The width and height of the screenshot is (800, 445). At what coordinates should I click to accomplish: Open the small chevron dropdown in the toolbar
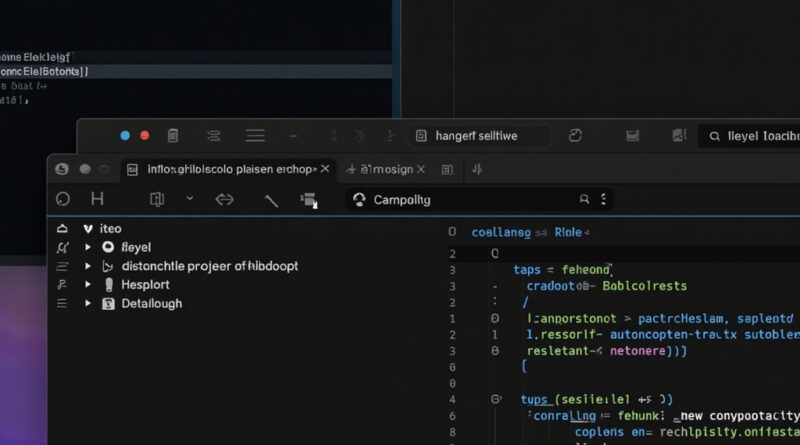tap(190, 198)
